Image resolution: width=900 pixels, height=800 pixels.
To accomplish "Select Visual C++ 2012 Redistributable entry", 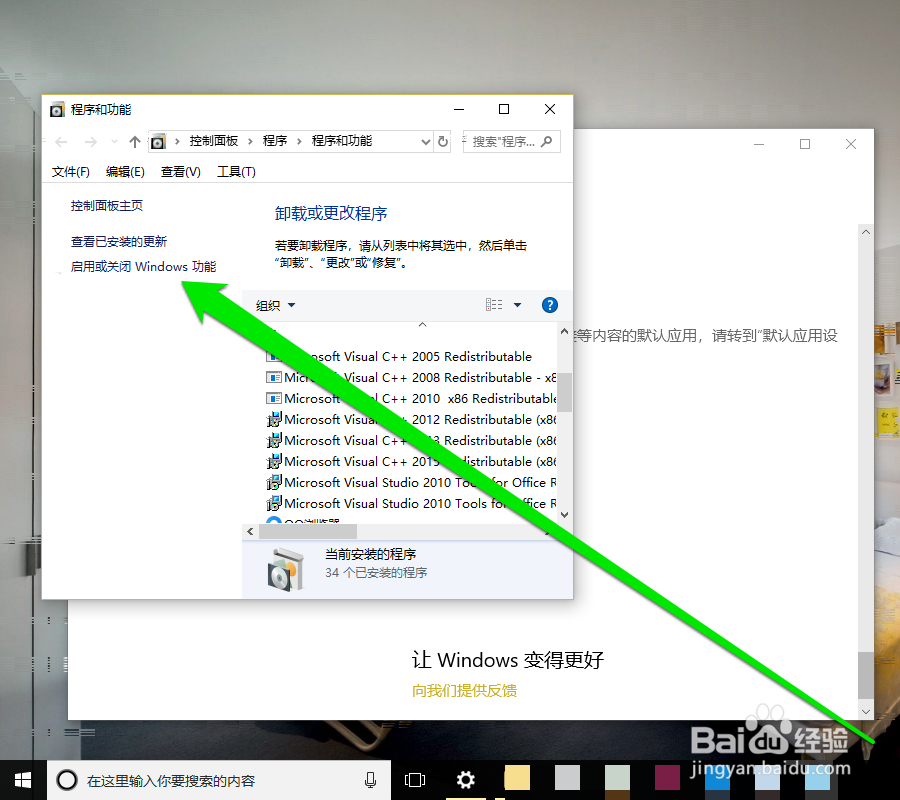I will click(x=411, y=420).
